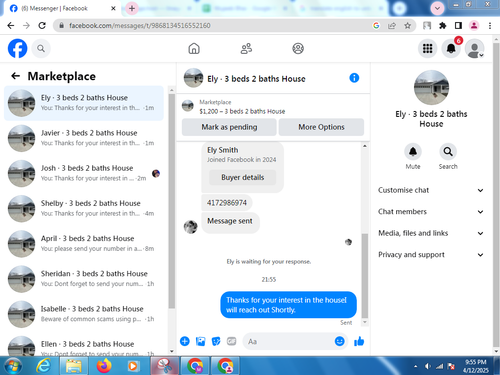500x375 pixels.
Task: Open Josh 3 beds 2 baths conversation
Action: (84, 173)
